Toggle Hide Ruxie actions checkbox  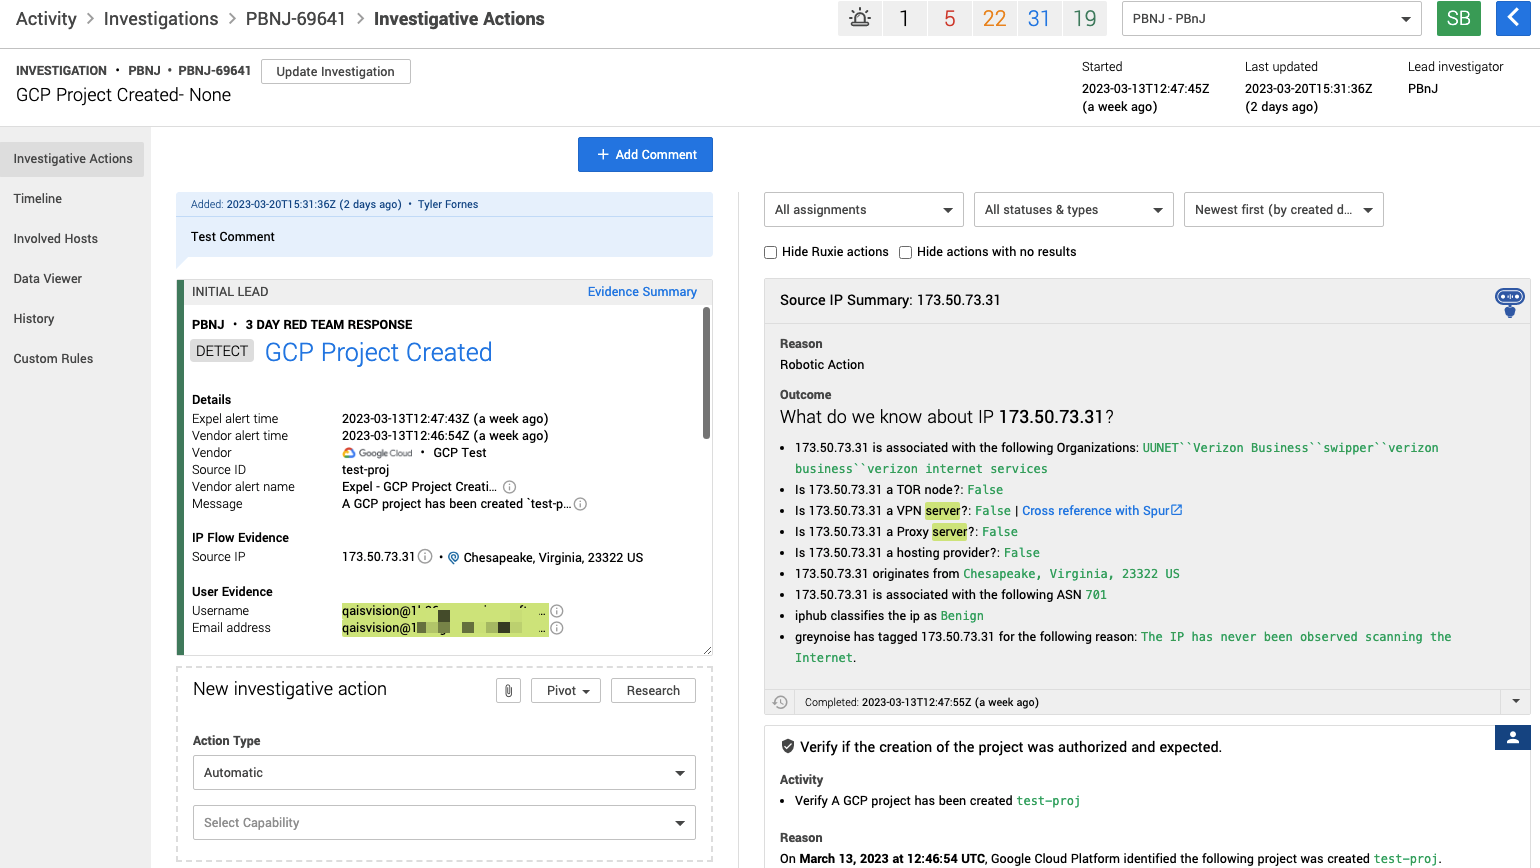coord(770,252)
